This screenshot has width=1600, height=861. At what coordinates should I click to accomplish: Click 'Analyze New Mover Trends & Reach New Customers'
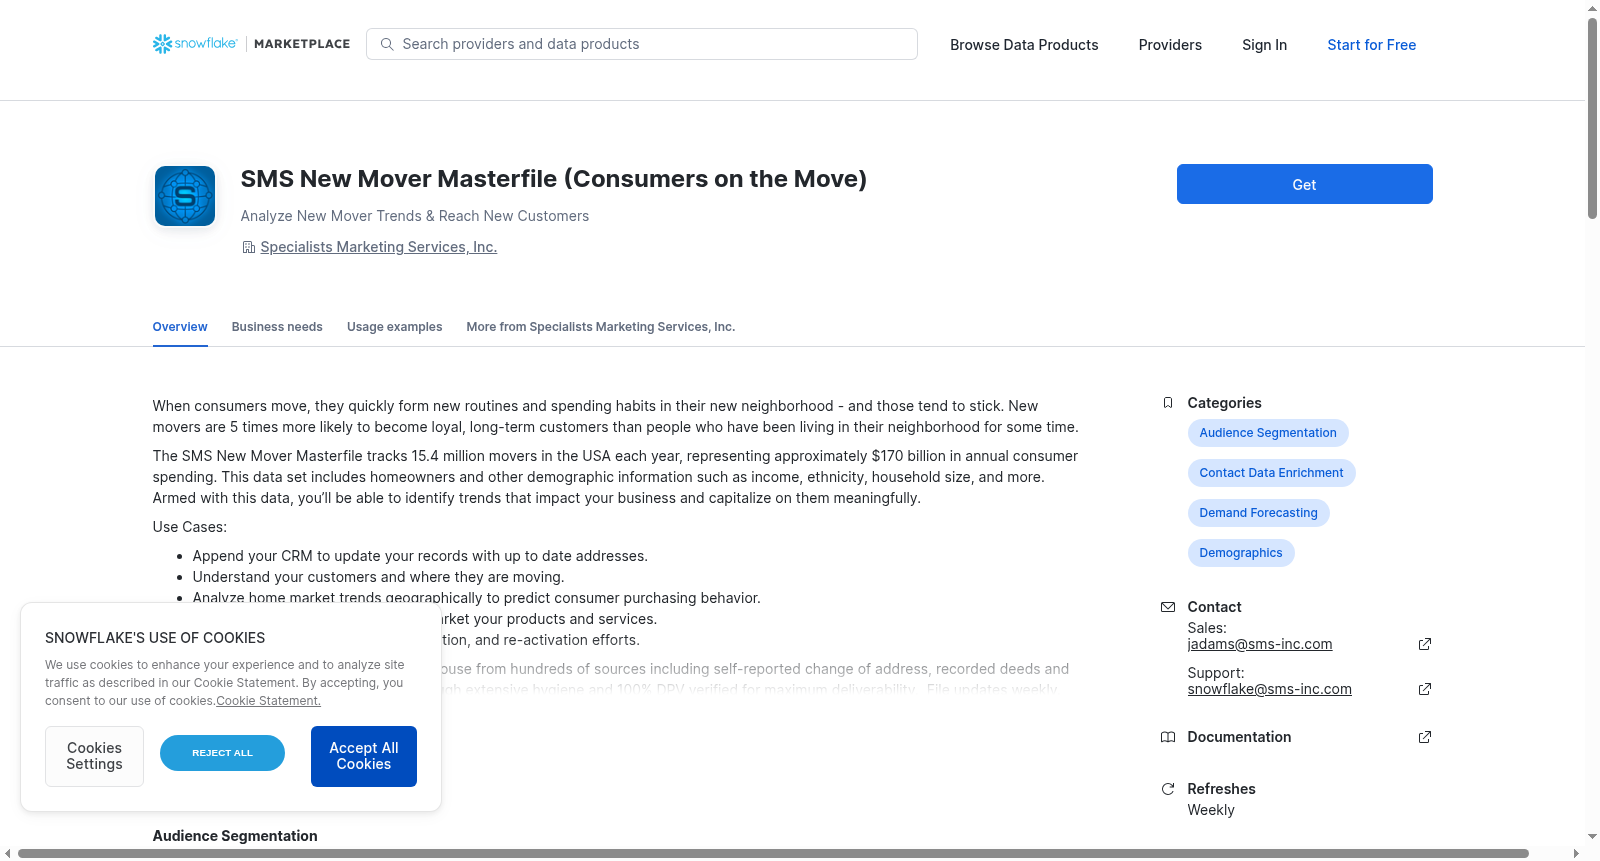click(414, 216)
